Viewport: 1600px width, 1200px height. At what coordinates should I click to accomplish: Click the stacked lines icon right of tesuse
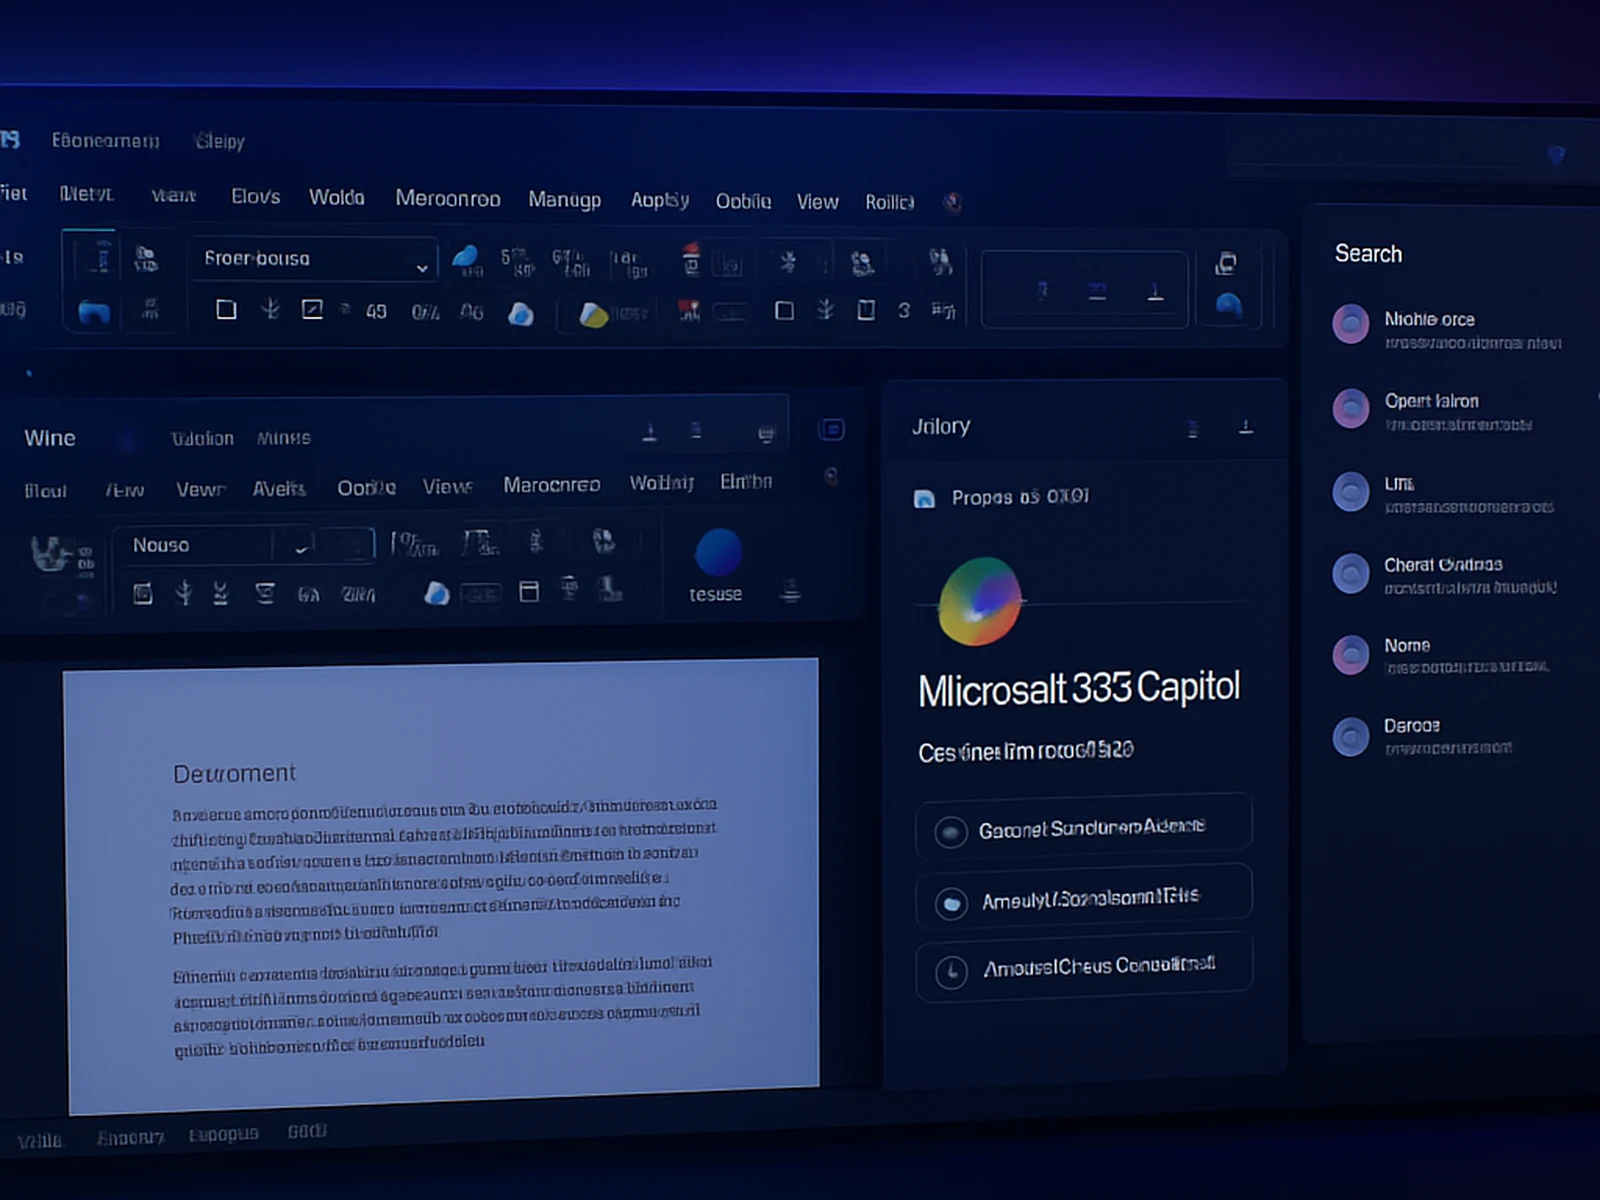pos(790,591)
